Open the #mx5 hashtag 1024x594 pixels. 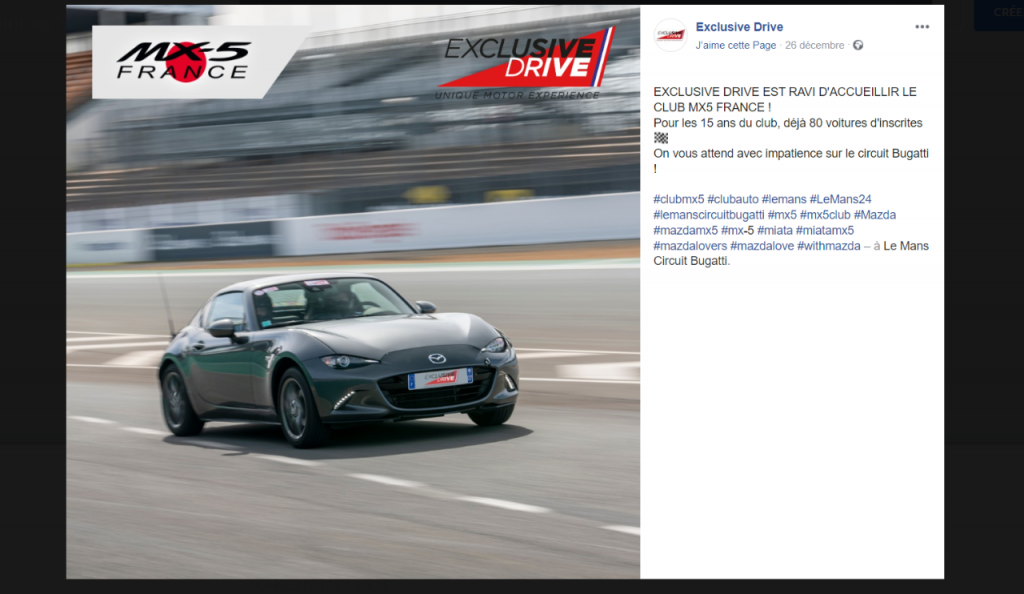pos(782,215)
